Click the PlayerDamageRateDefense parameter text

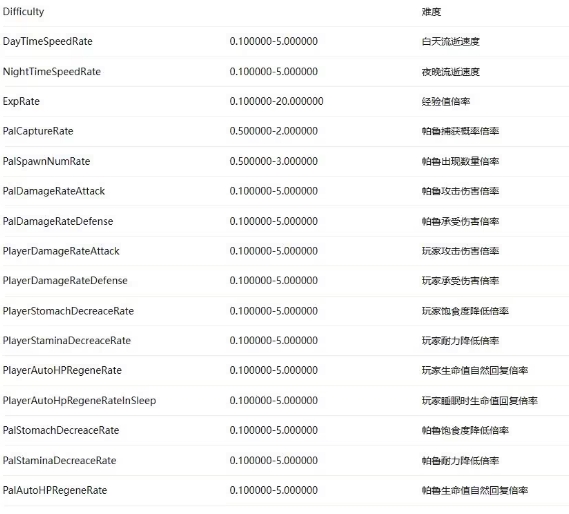tap(65, 281)
